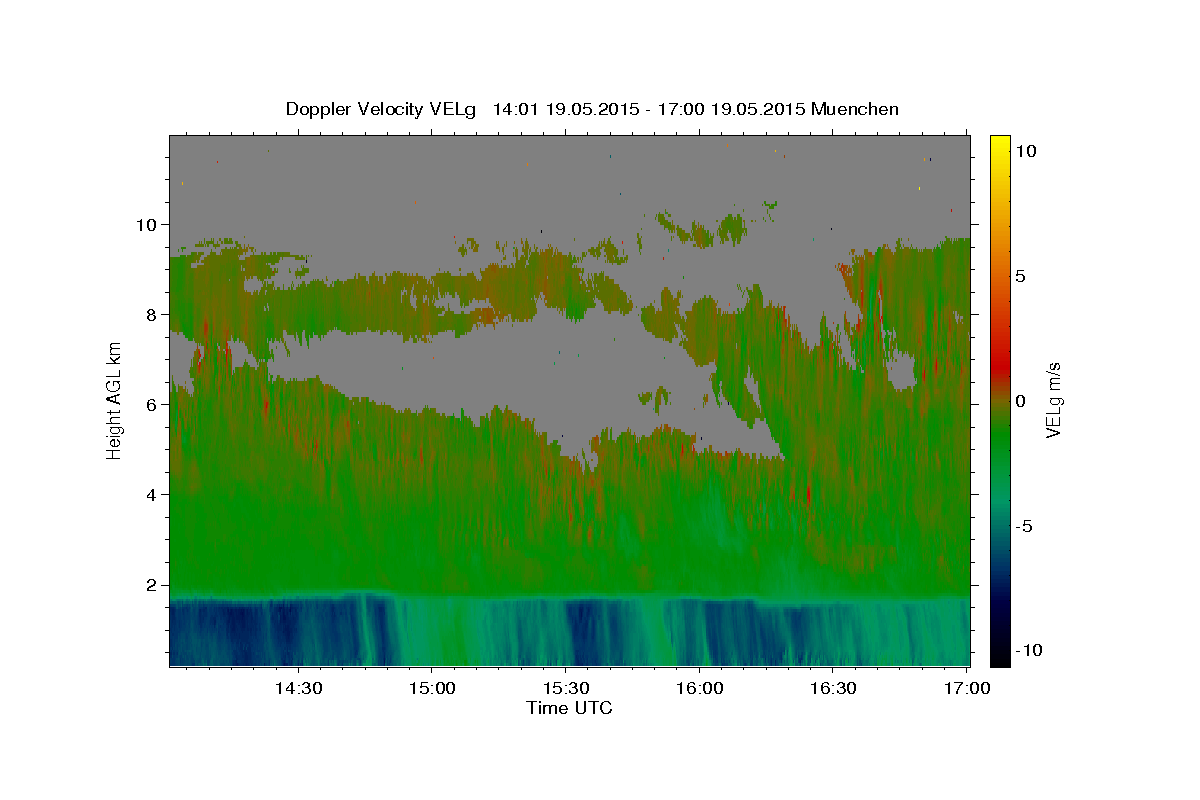Viewport: 1200px width, 800px height.
Task: Click the colorbar value 0
Action: coord(1020,401)
